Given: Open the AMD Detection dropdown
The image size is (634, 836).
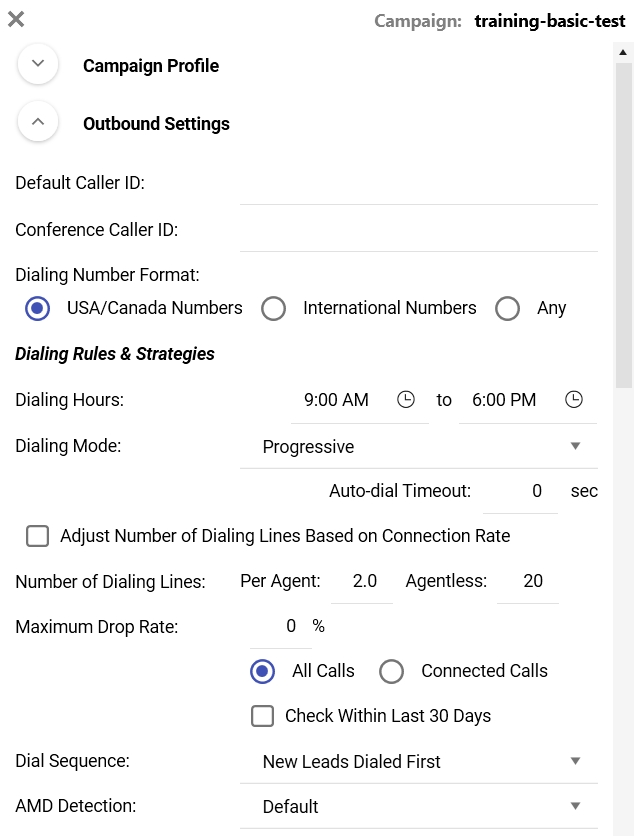Looking at the screenshot, I should pyautogui.click(x=419, y=807).
